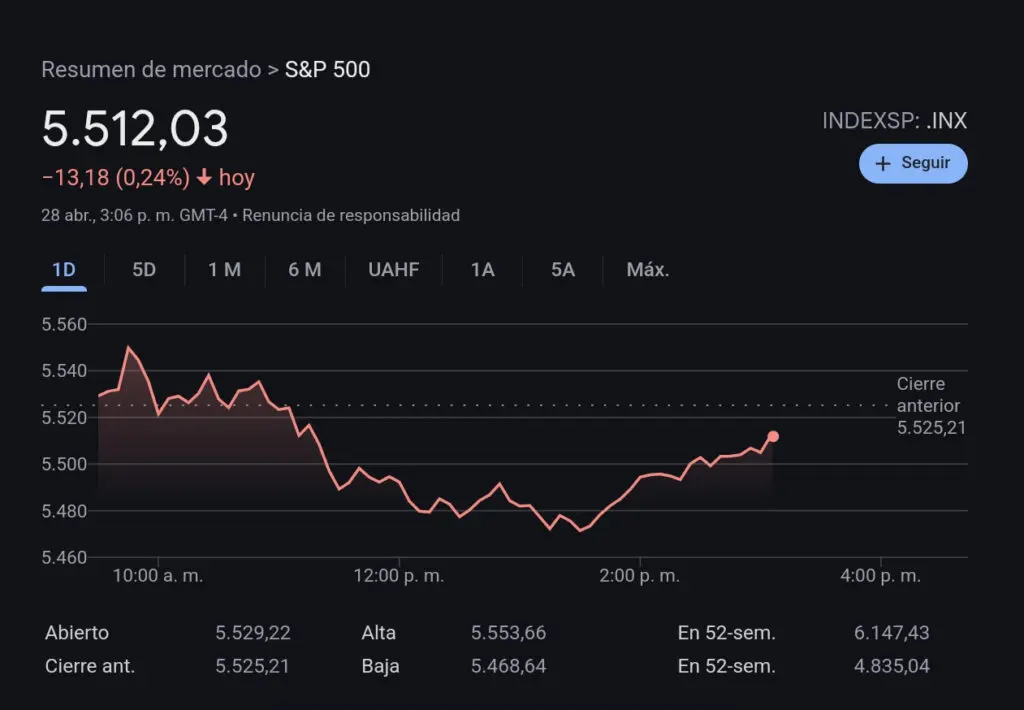Click the 5.560 y-axis label
This screenshot has height=710, width=1024.
(x=64, y=325)
